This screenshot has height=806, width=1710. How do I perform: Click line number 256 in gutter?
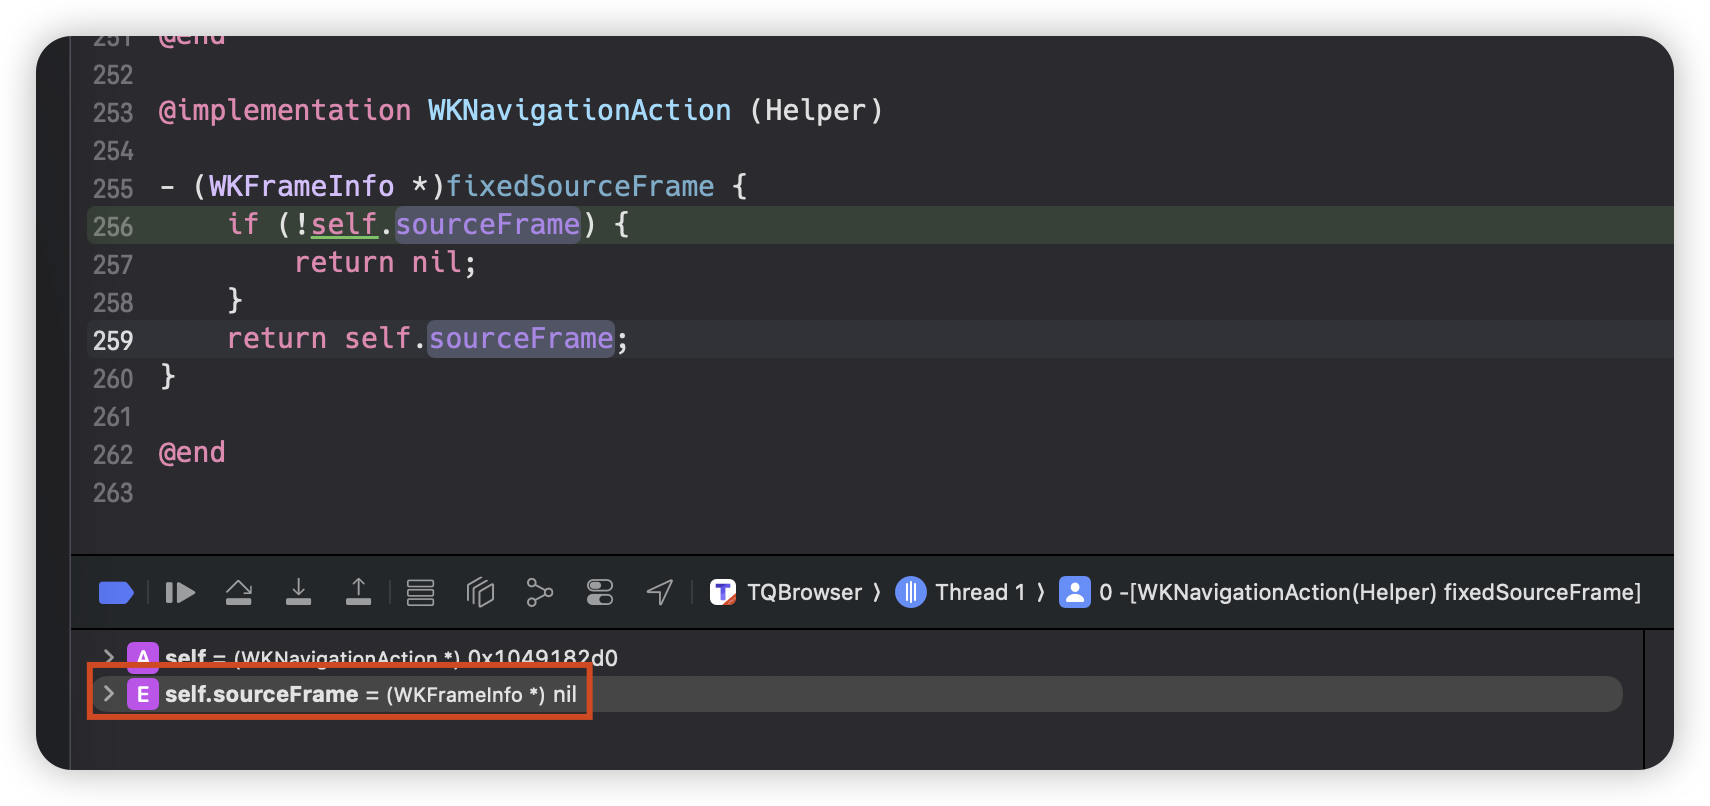[x=113, y=227]
